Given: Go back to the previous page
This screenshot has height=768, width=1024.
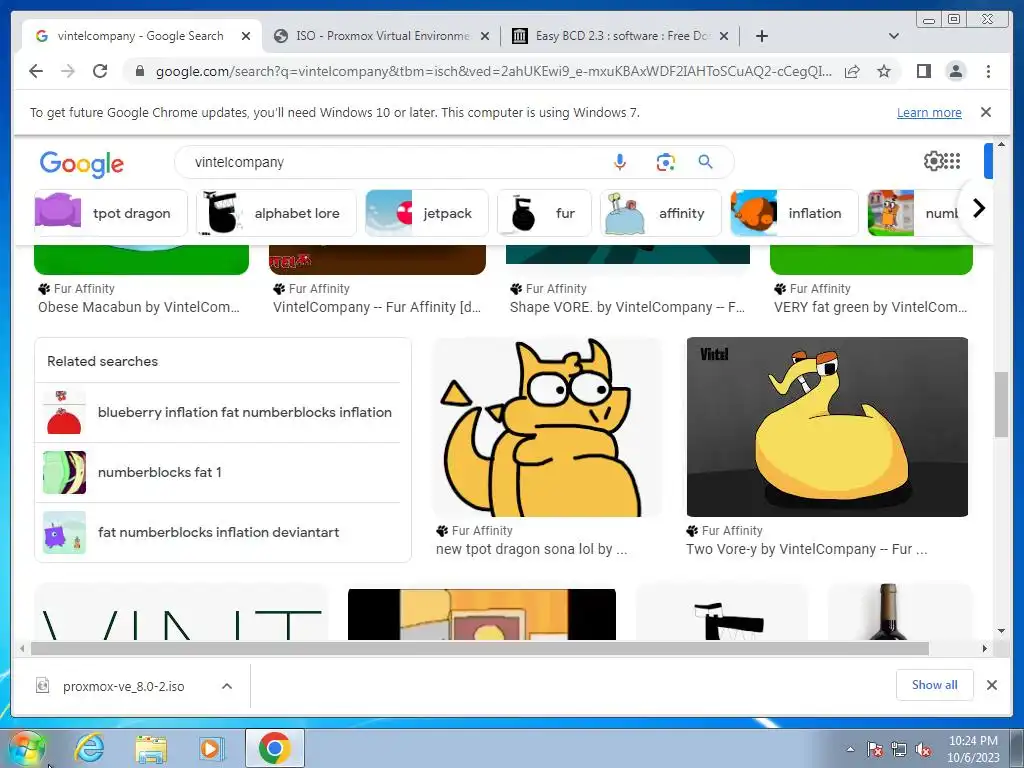Looking at the screenshot, I should pos(36,71).
